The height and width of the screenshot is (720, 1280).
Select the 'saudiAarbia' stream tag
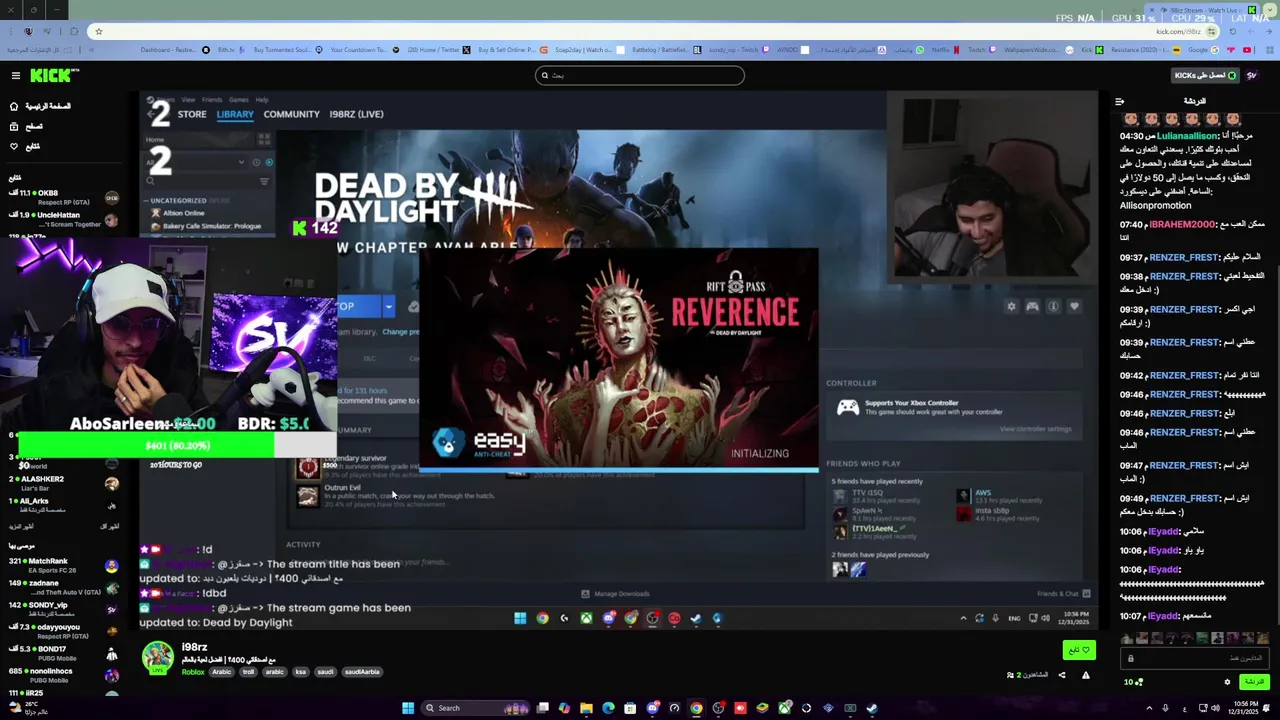(x=362, y=672)
